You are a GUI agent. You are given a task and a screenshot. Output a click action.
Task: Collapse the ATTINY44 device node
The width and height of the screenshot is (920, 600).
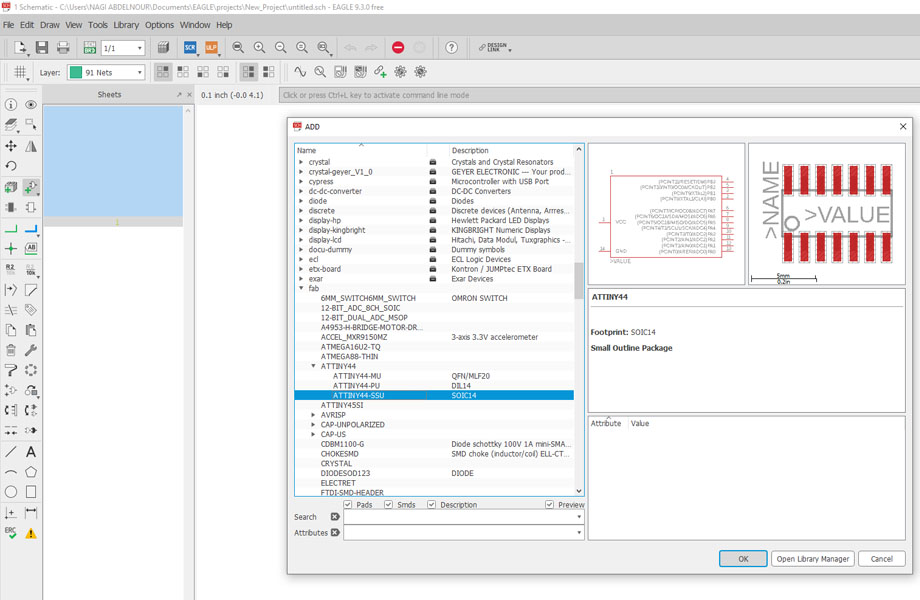313,366
